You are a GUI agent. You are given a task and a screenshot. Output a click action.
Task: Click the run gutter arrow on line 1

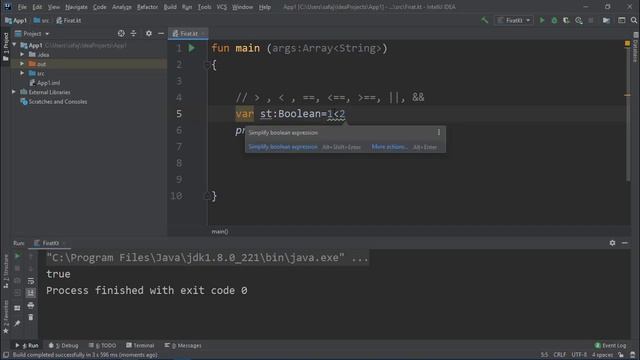point(191,48)
